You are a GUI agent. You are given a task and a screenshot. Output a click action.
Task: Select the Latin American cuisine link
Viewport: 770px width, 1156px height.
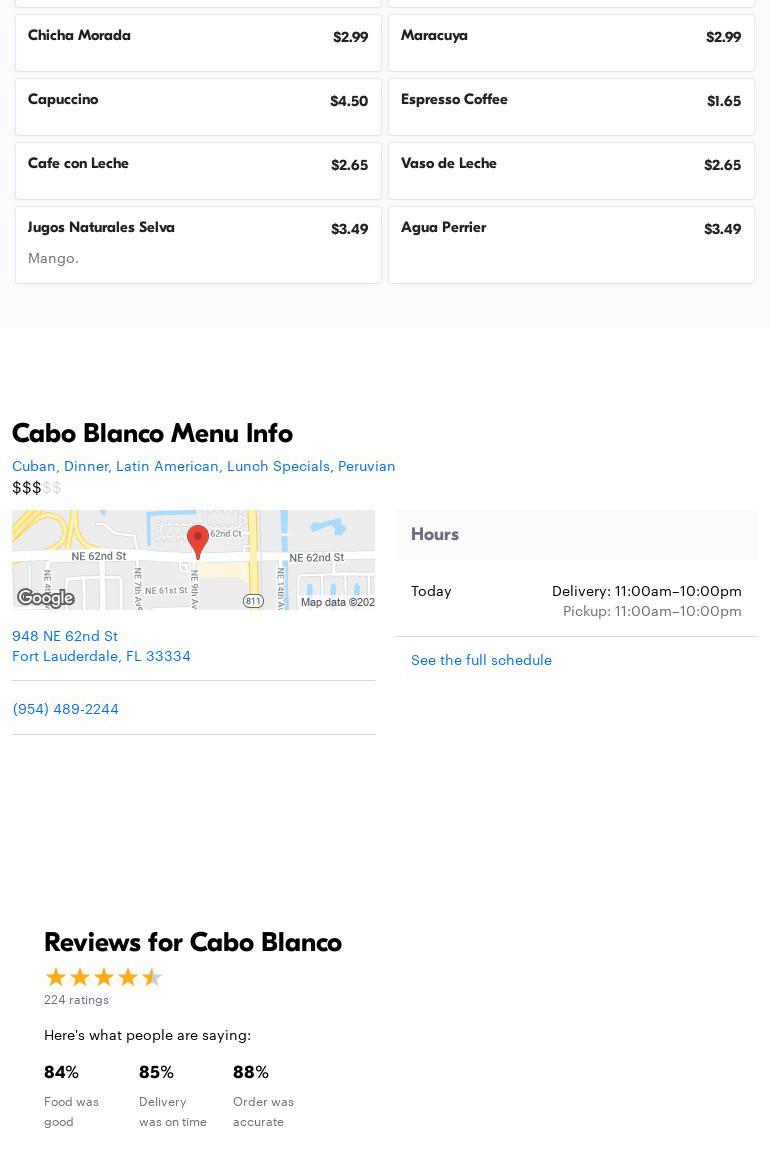167,466
